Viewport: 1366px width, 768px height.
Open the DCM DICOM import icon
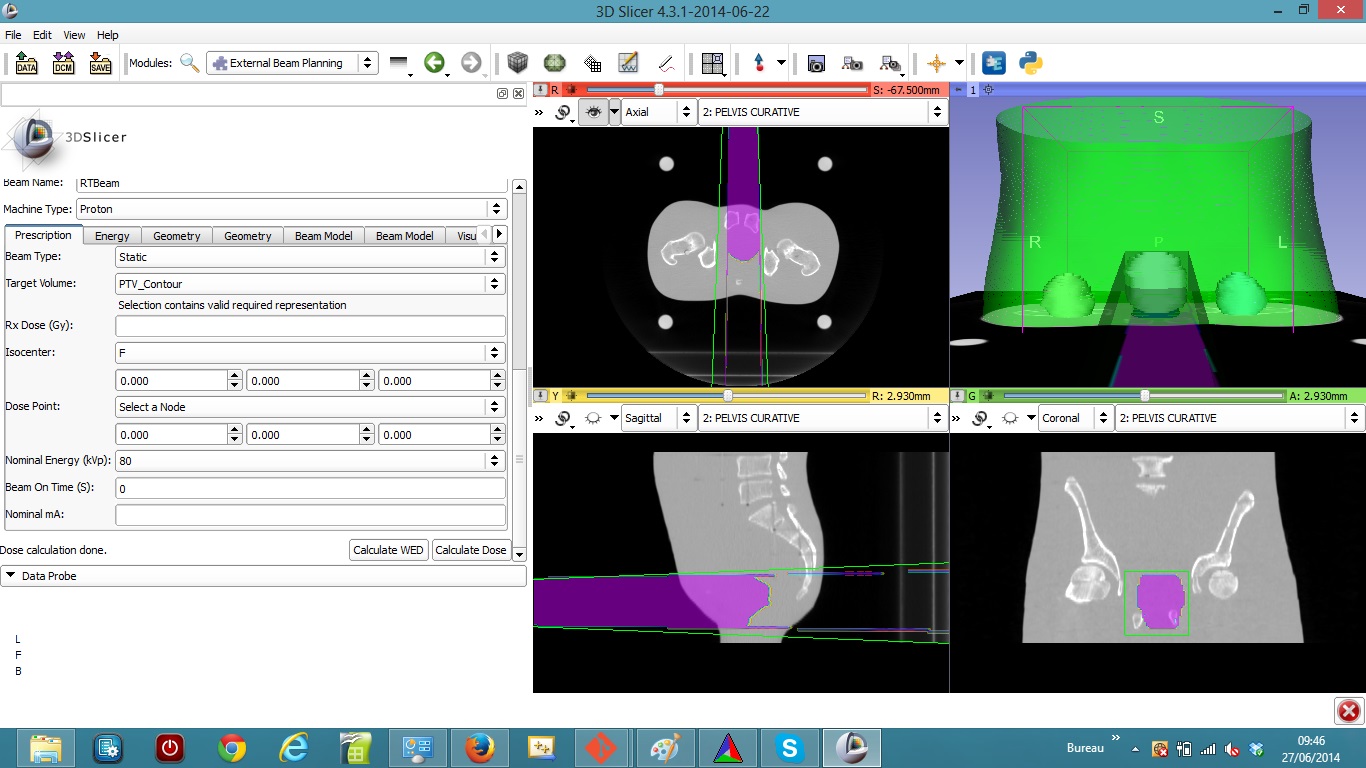(63, 63)
